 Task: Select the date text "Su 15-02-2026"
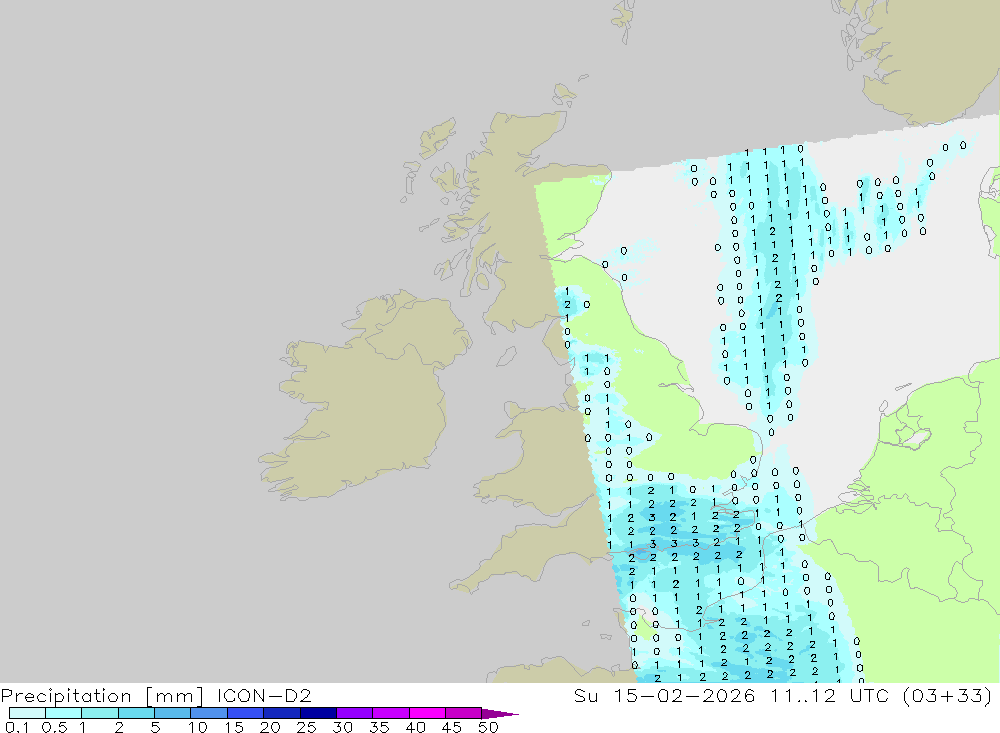[665, 695]
